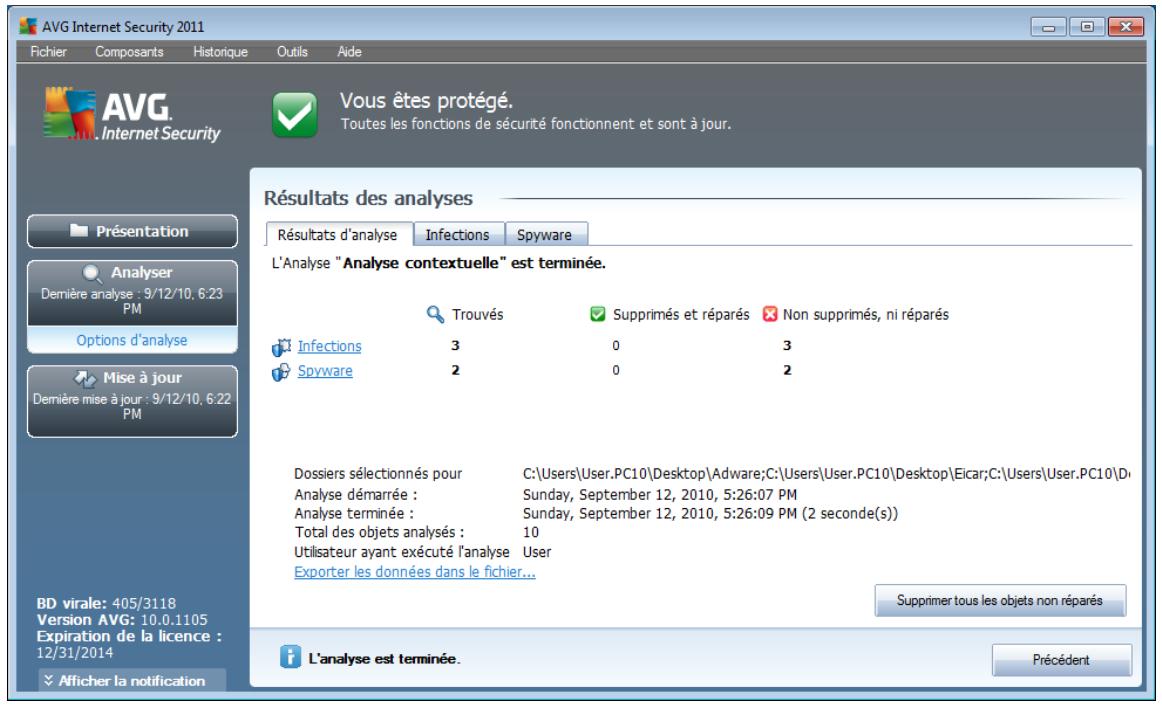Click the Analyse terminée date value
The width and height of the screenshot is (1162, 706).
710,513
